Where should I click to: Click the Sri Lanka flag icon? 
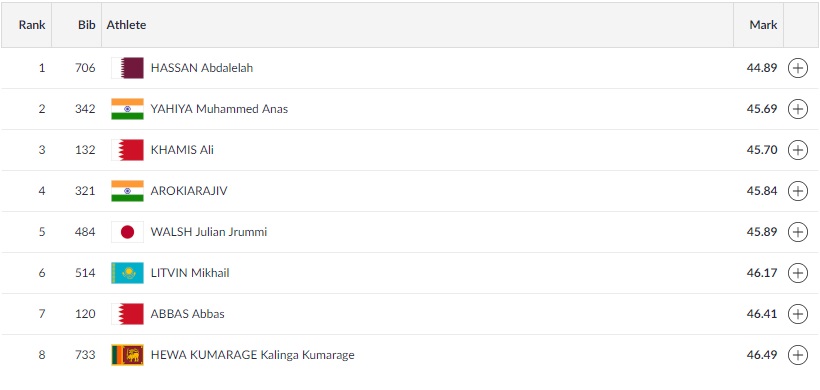pyautogui.click(x=127, y=355)
